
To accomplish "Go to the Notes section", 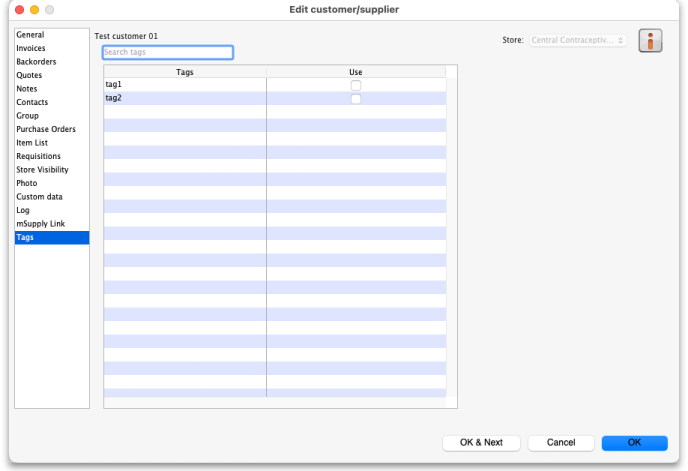I will click(27, 89).
